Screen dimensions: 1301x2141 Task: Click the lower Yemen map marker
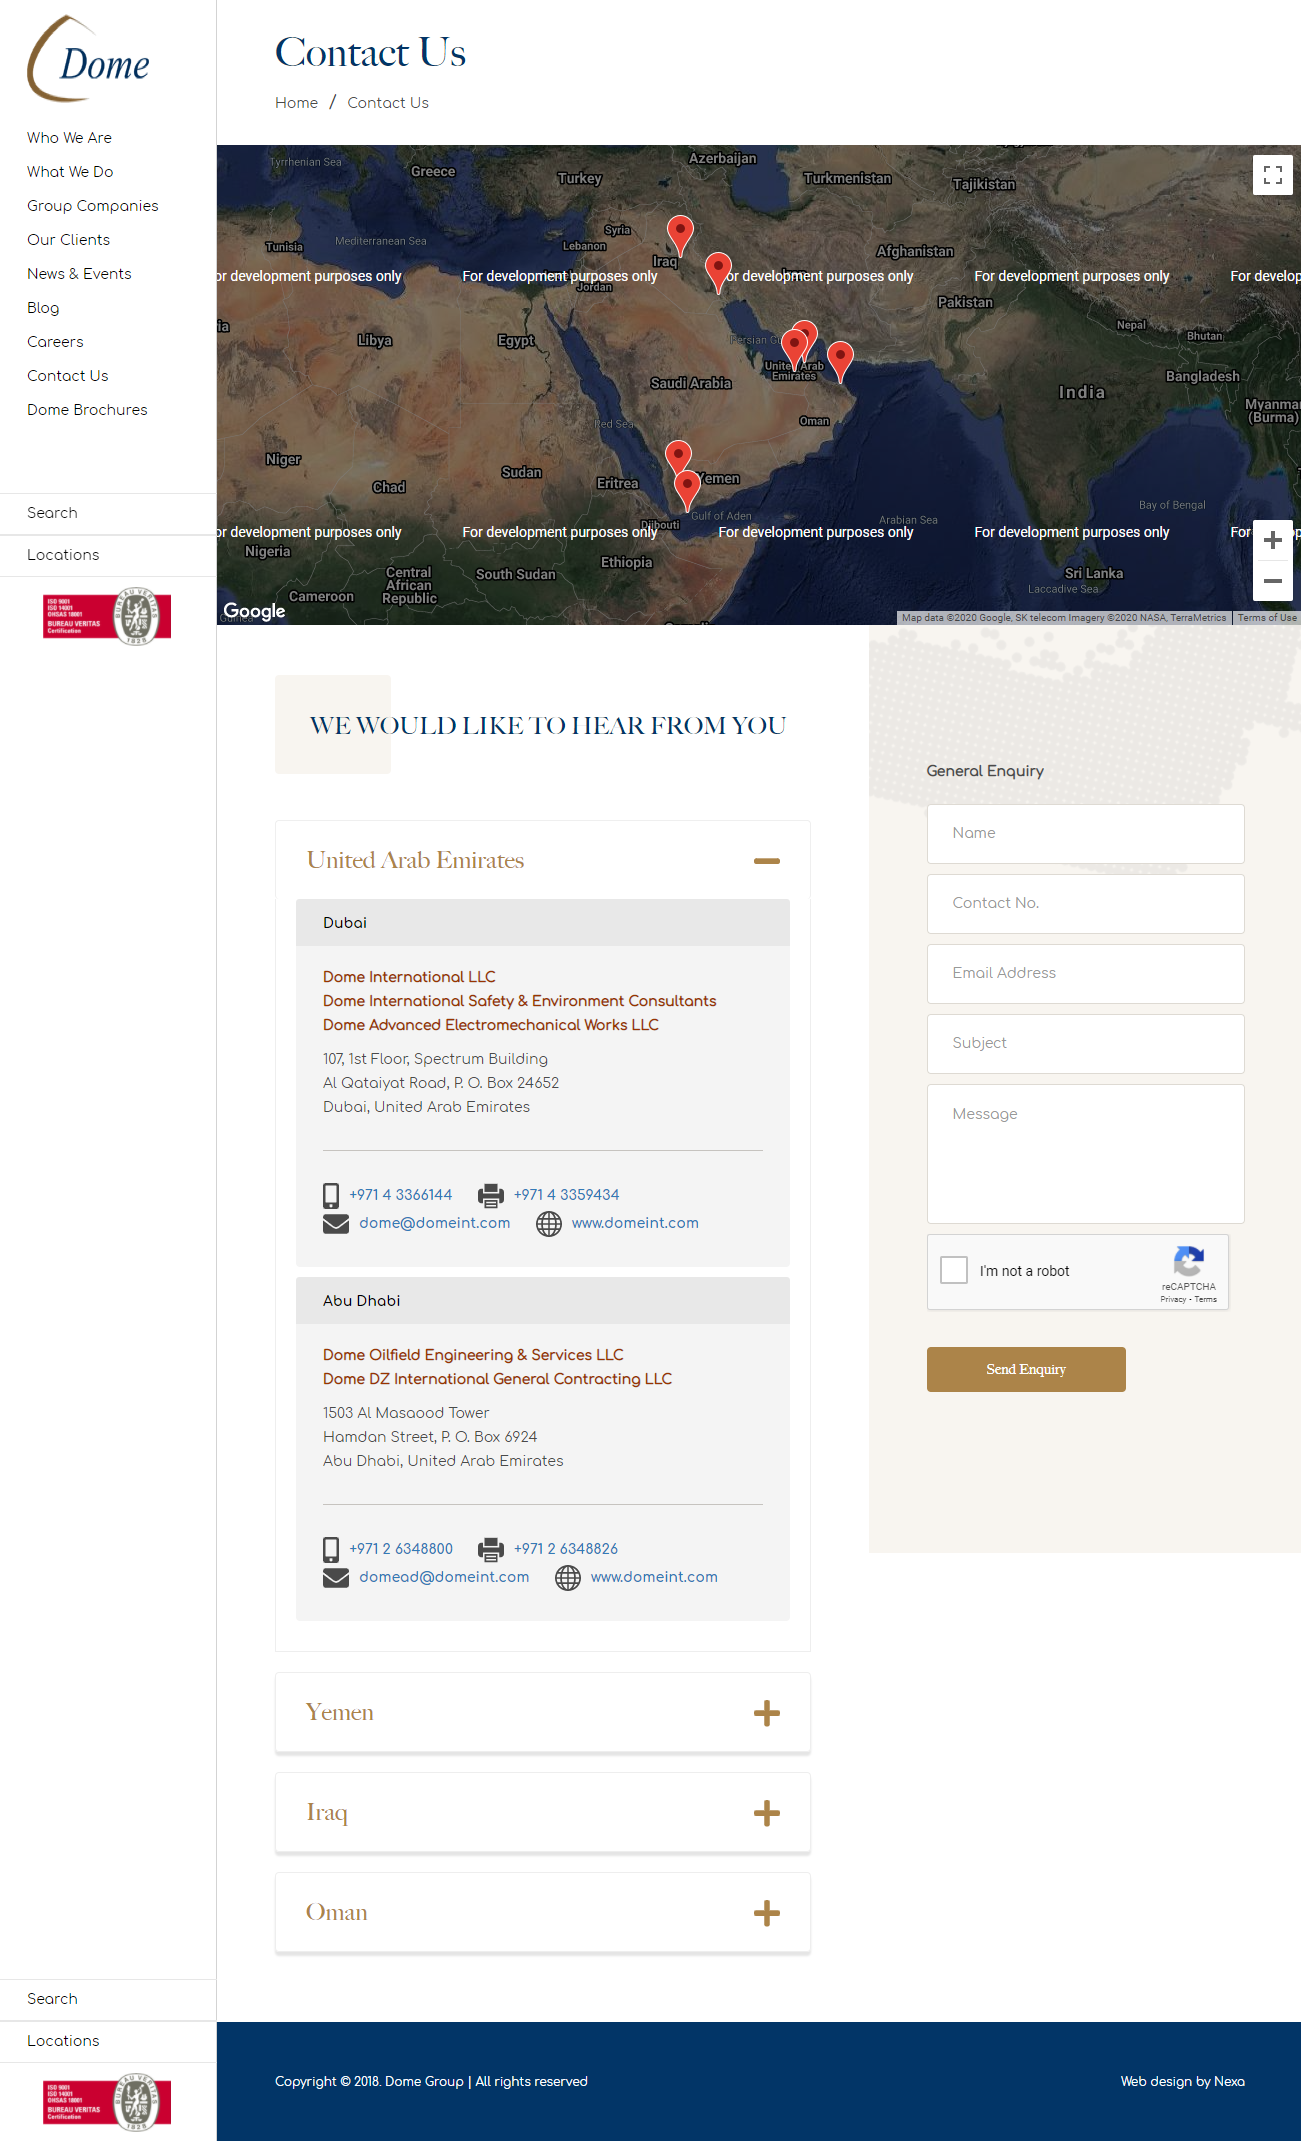[687, 491]
